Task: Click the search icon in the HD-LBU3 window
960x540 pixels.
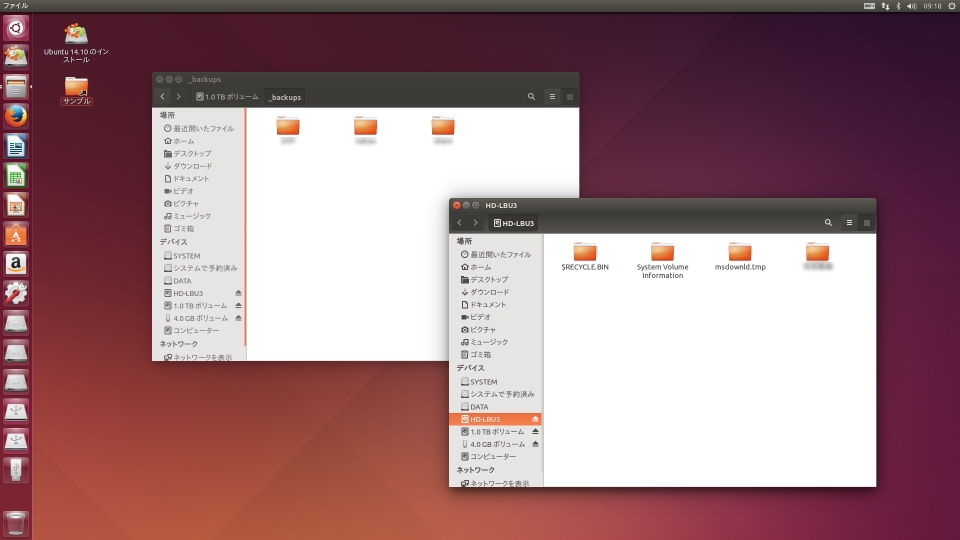Action: pyautogui.click(x=828, y=223)
